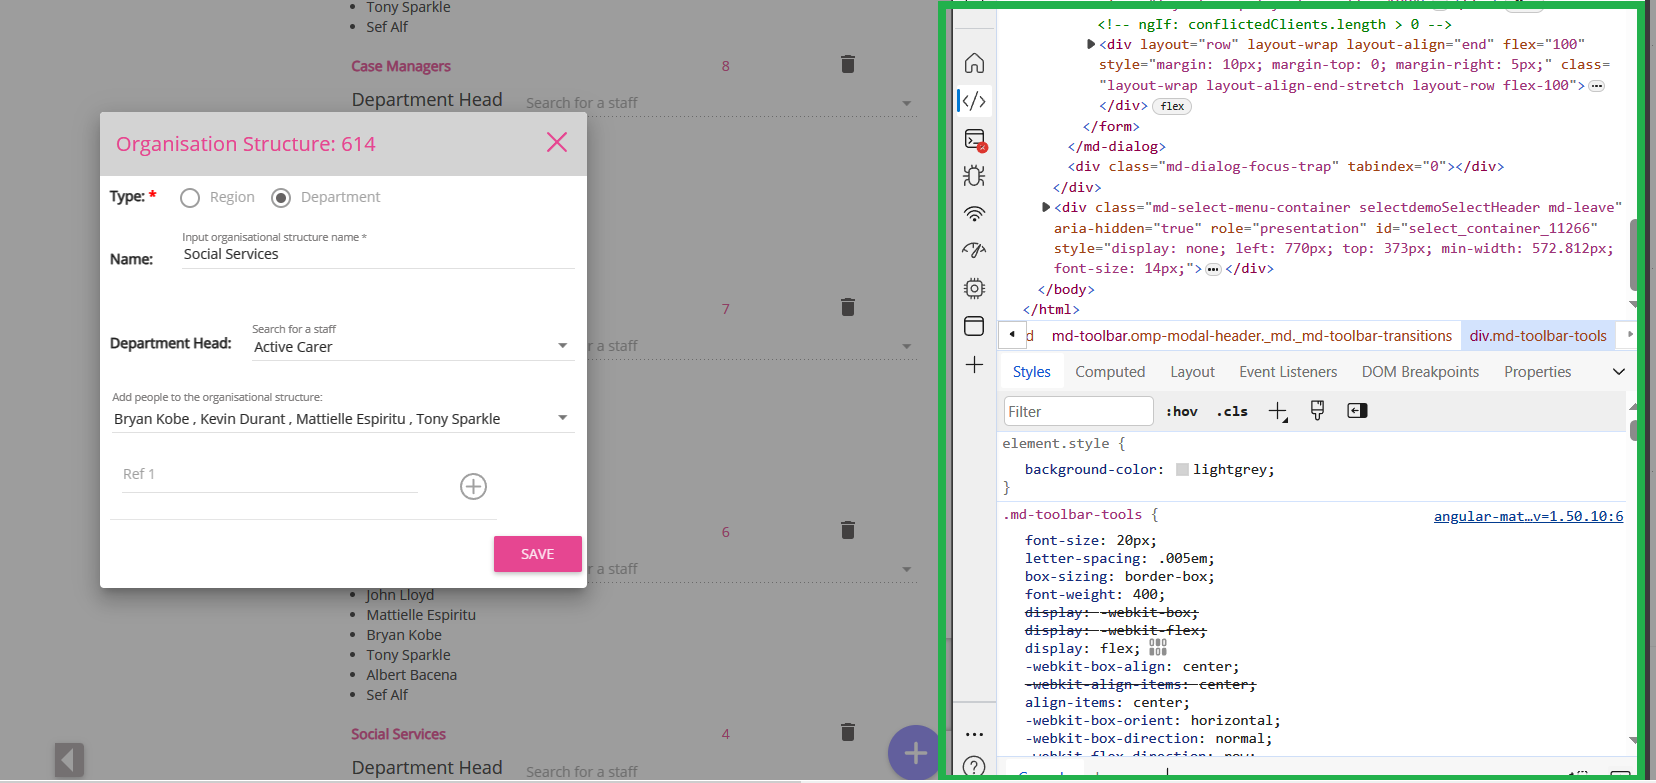Click the Social Services name input field
The width and height of the screenshot is (1656, 783).
[x=378, y=255]
